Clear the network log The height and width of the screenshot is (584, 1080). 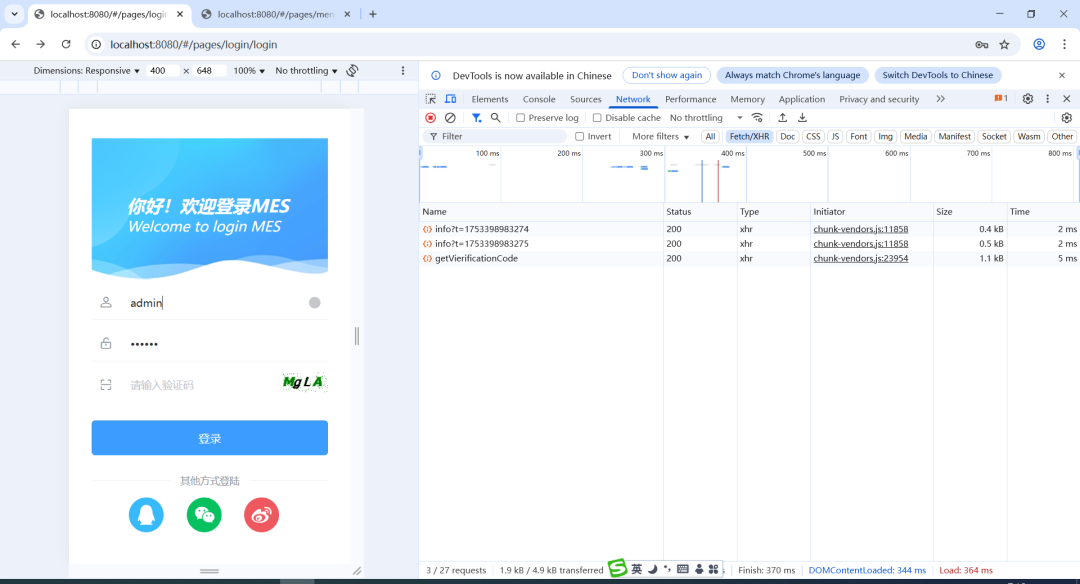click(x=450, y=118)
